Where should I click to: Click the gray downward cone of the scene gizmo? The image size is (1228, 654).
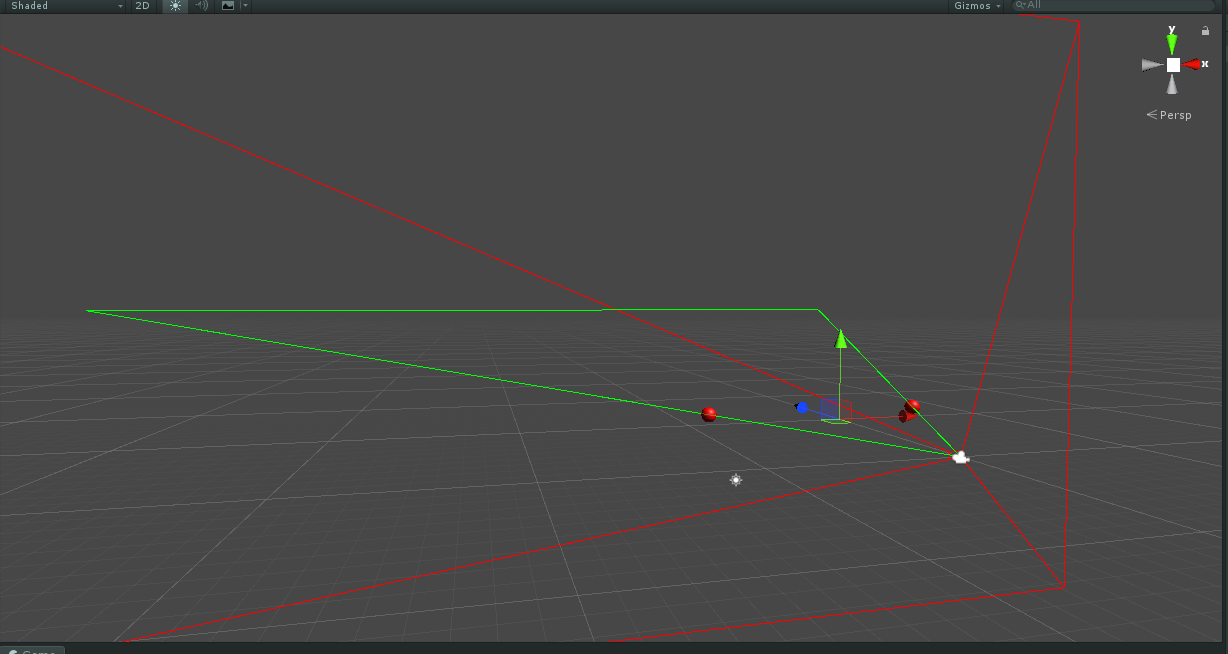click(1171, 84)
